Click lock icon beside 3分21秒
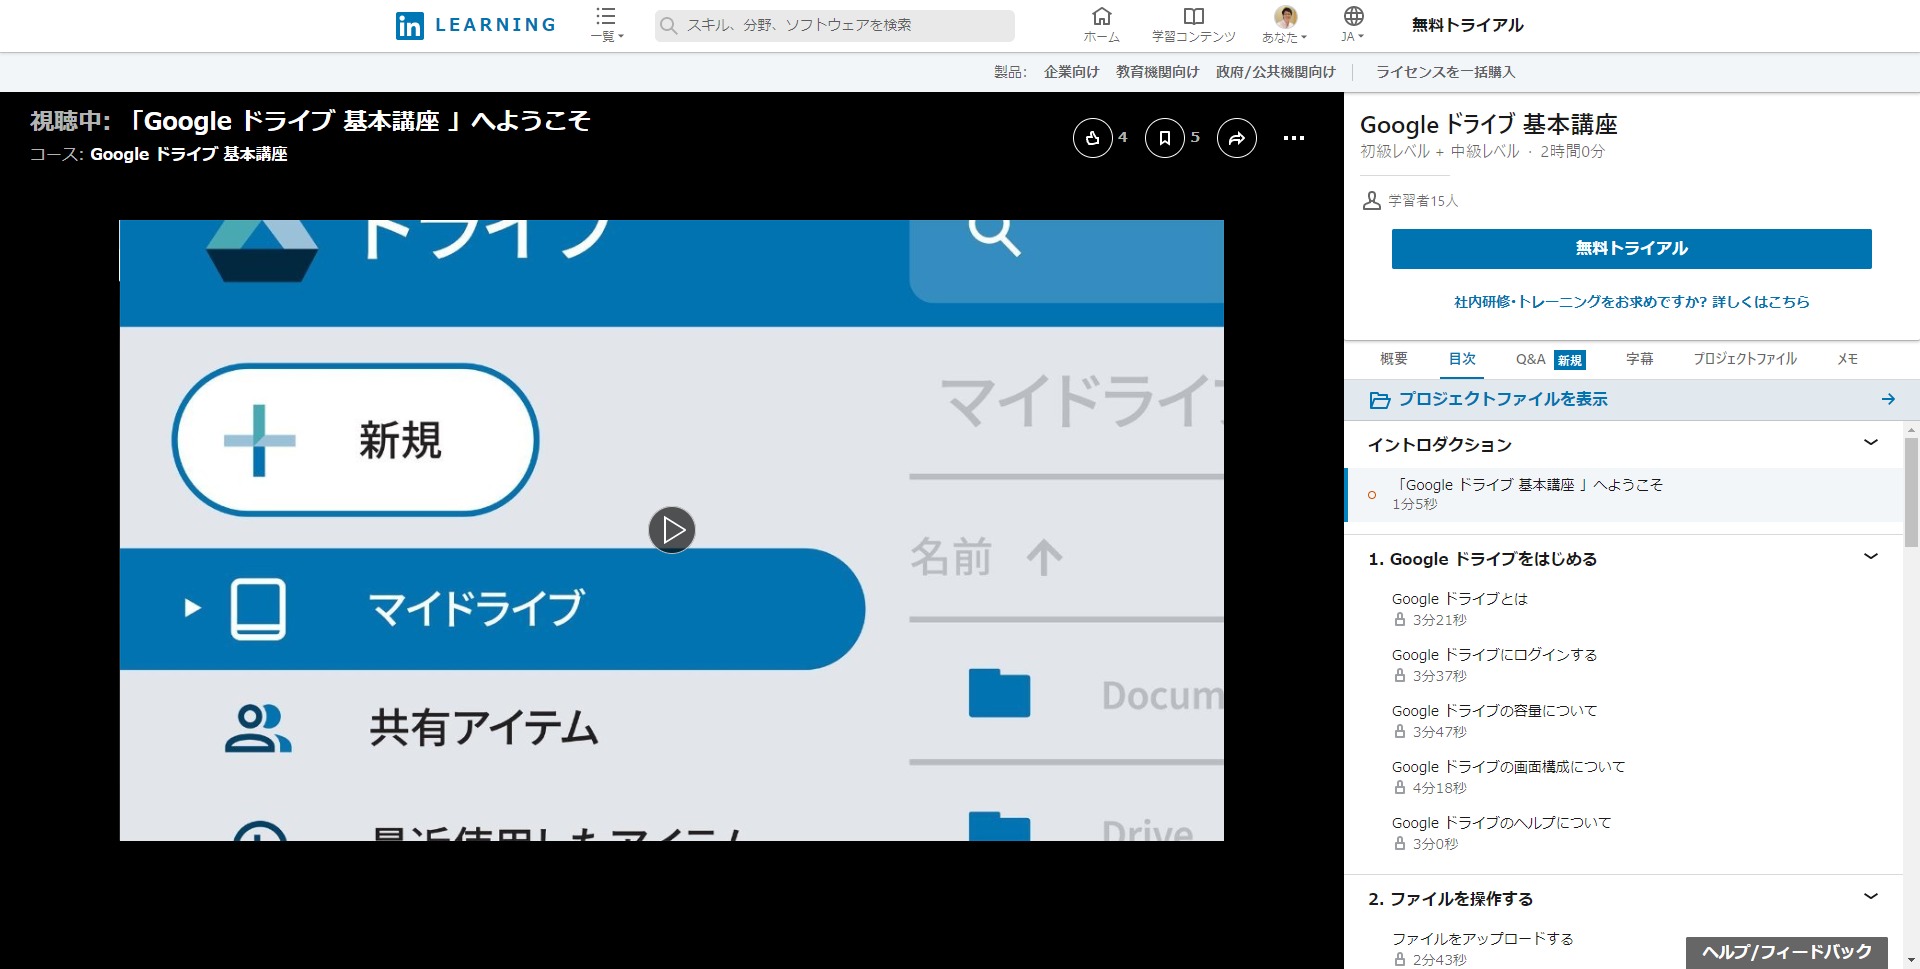The image size is (1920, 969). pyautogui.click(x=1399, y=620)
